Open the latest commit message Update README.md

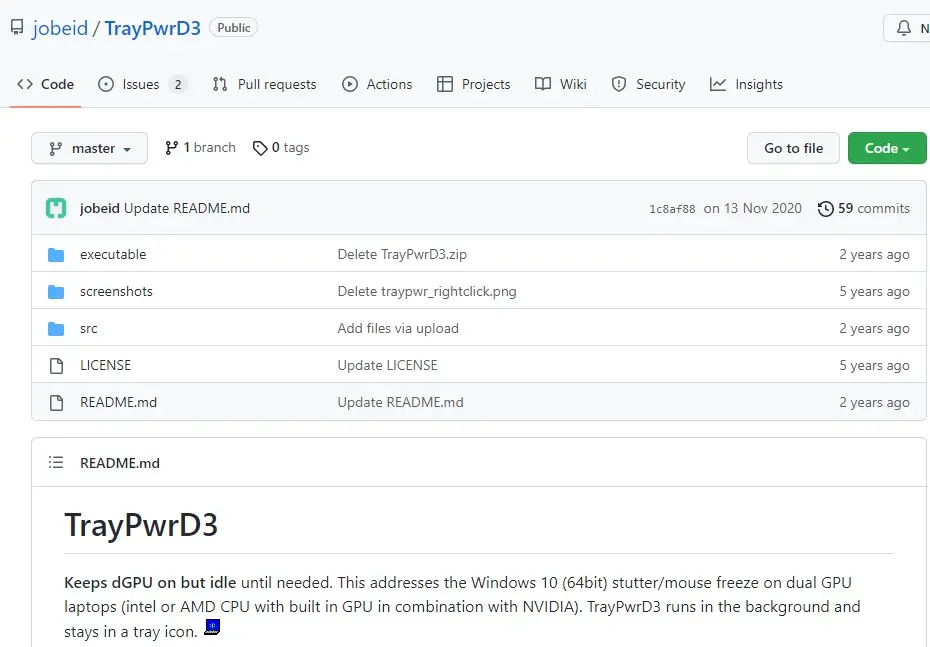pos(187,208)
